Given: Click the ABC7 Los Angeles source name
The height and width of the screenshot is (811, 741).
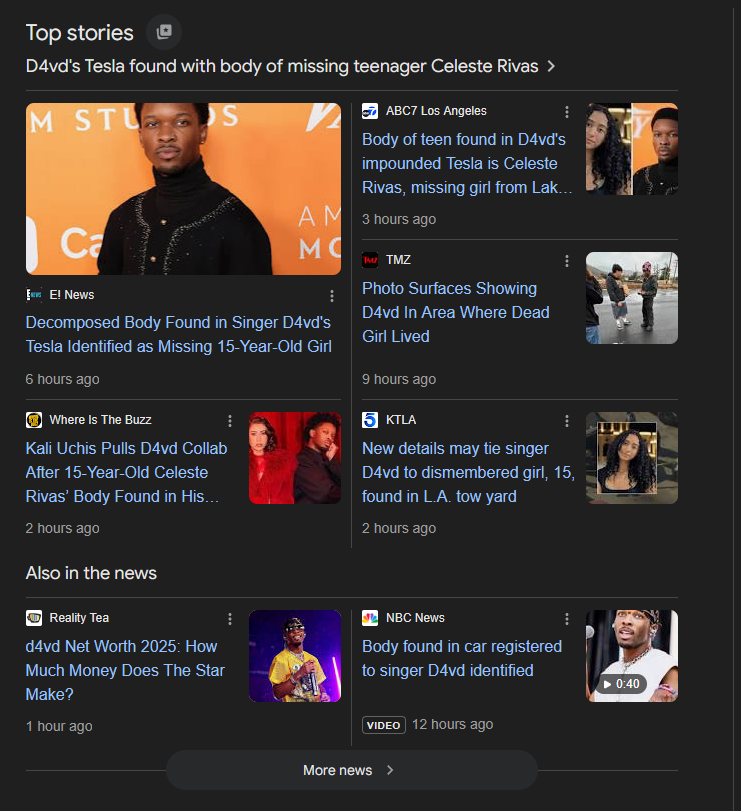Looking at the screenshot, I should [x=436, y=111].
